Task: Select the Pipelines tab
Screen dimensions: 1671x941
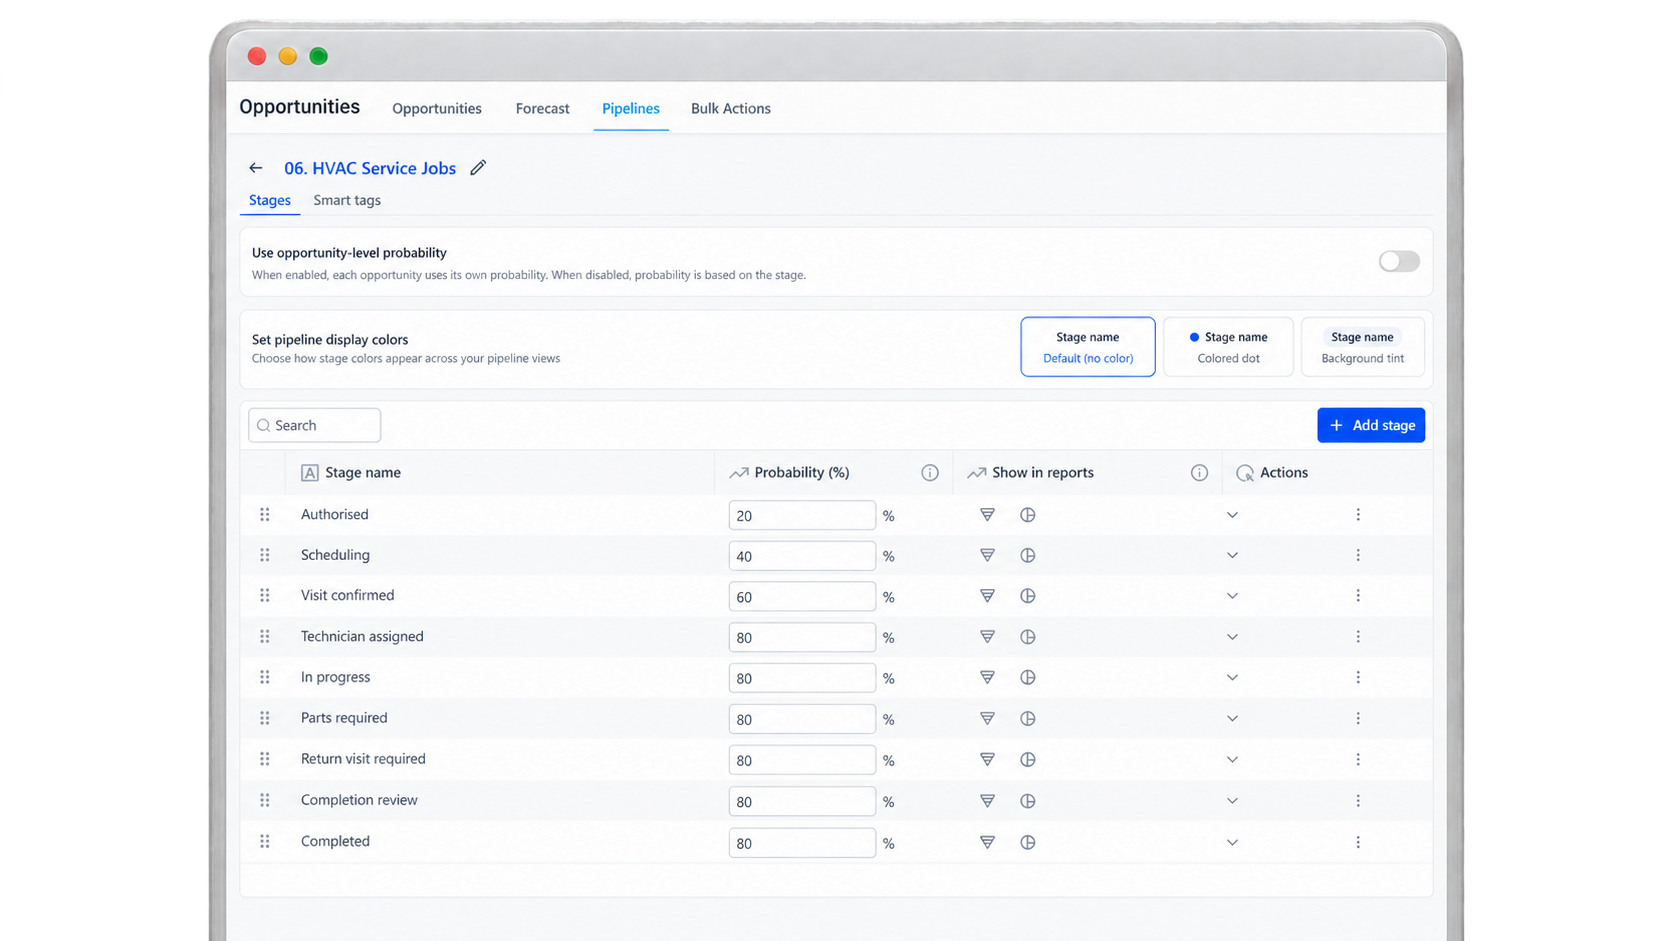Action: pos(631,108)
